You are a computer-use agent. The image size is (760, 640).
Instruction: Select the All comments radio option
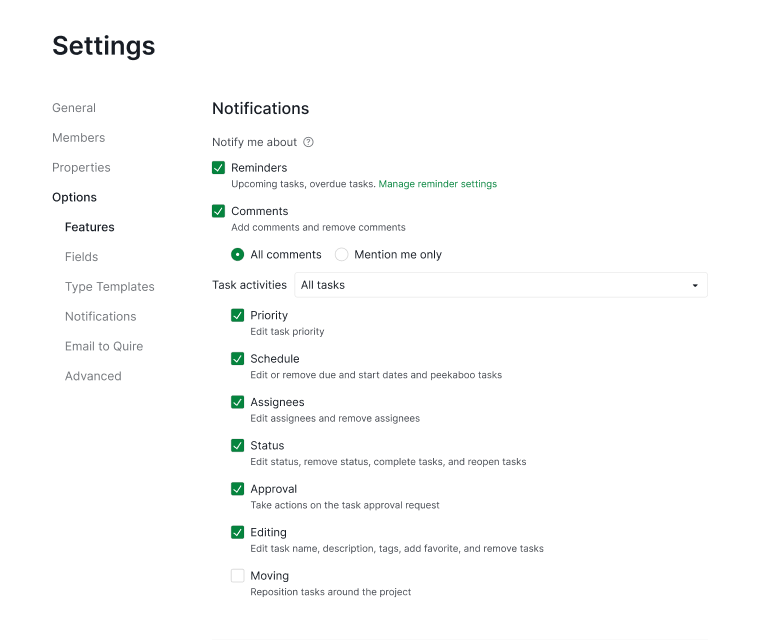[x=238, y=255]
